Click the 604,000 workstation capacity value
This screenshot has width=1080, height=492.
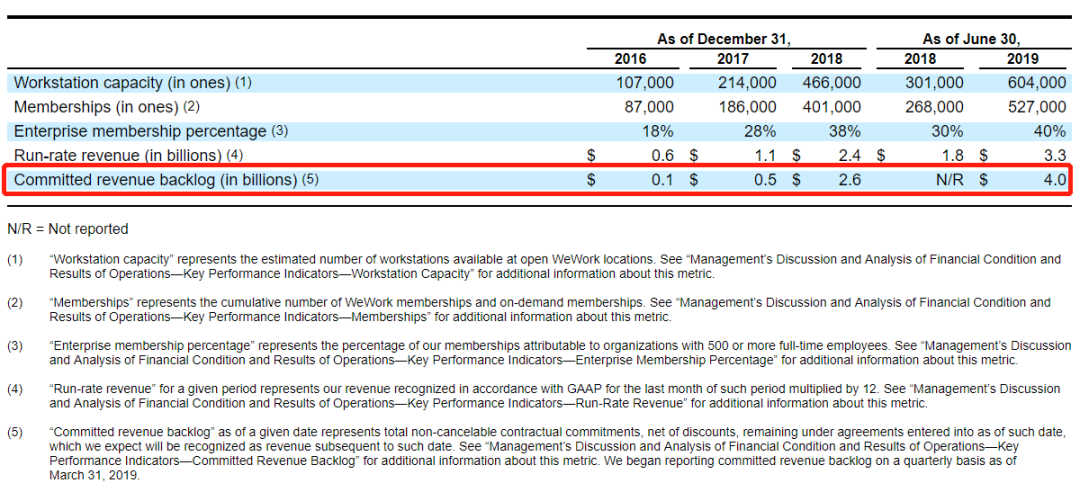pyautogui.click(x=1037, y=83)
